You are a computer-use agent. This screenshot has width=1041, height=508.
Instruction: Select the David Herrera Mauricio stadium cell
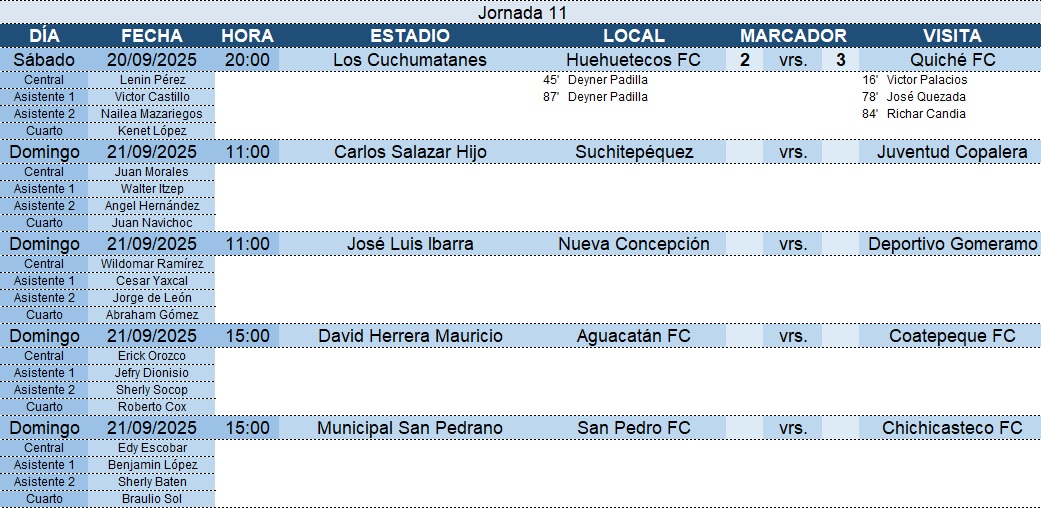(x=410, y=336)
